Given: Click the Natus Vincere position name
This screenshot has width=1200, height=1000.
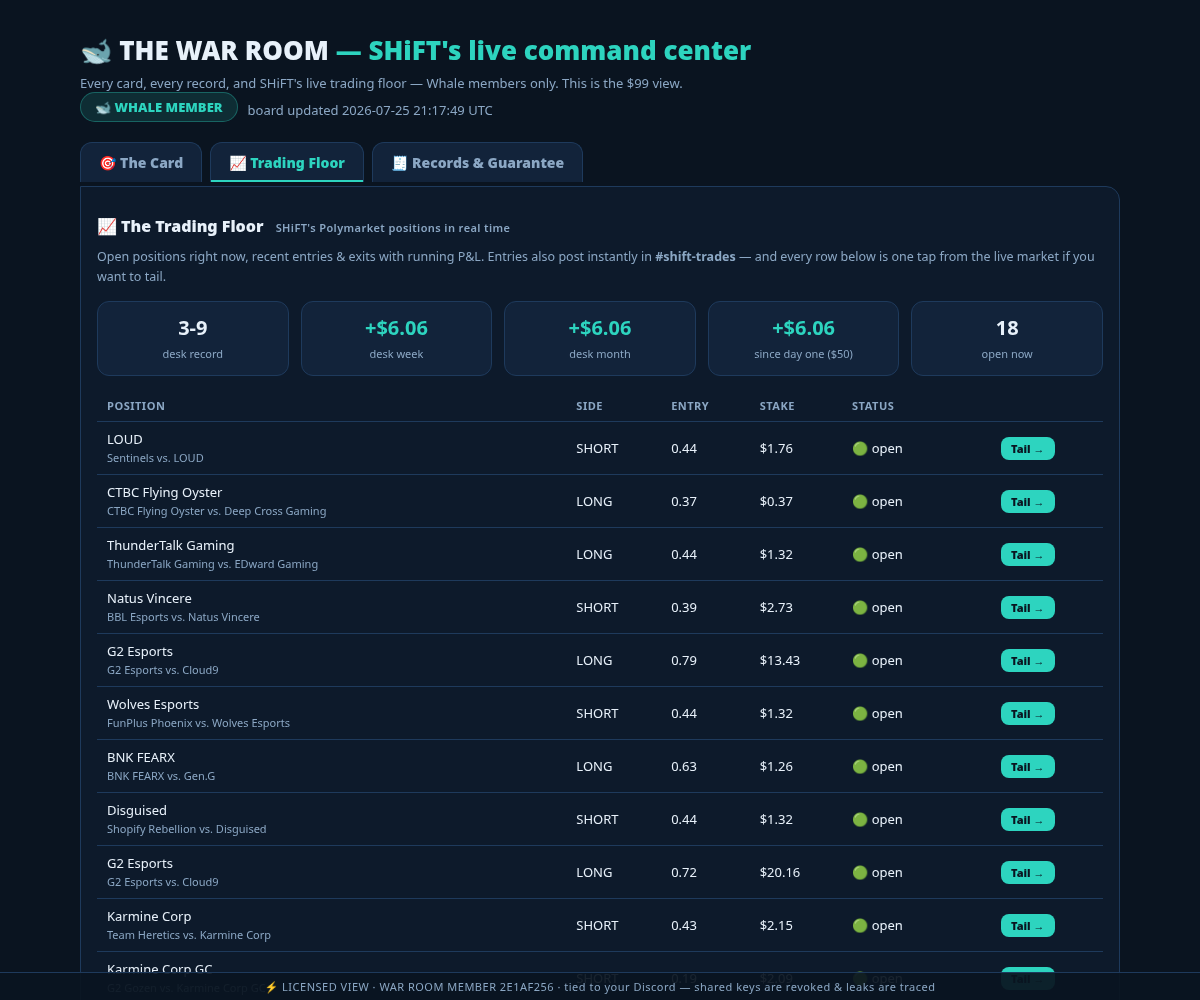Looking at the screenshot, I should pos(149,598).
